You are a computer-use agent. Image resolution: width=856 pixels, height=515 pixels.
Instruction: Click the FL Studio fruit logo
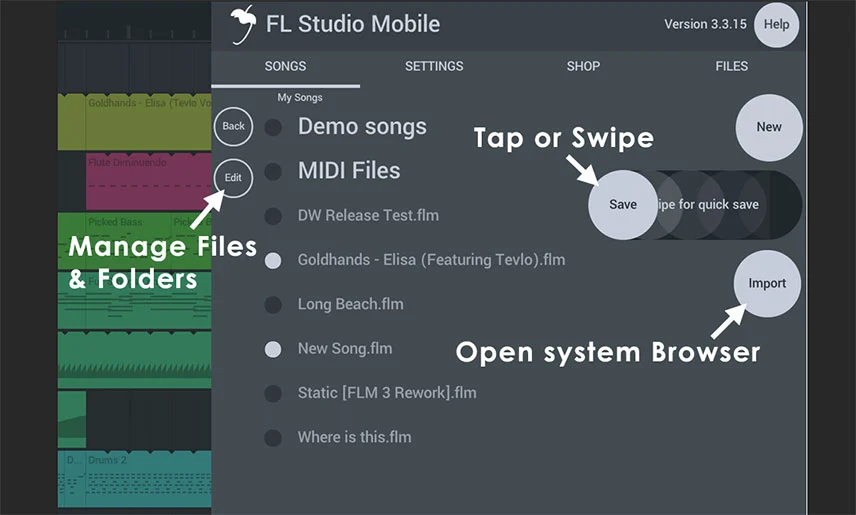point(243,24)
